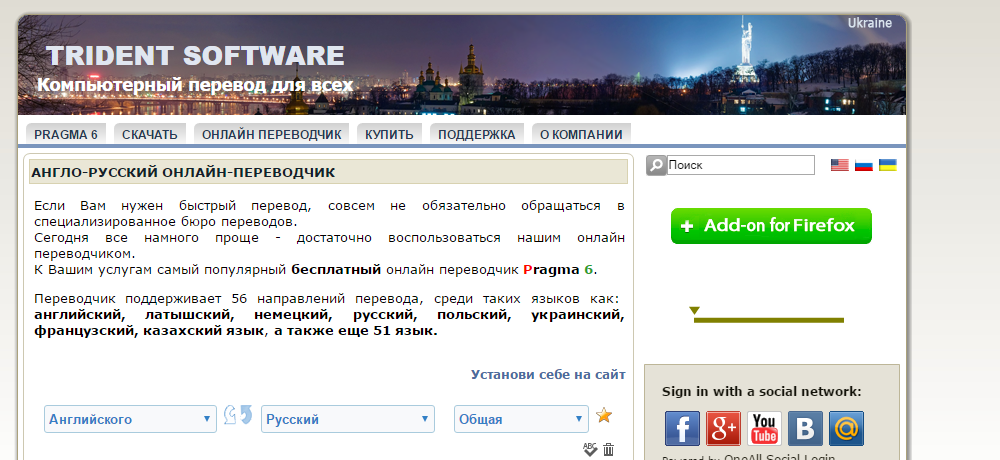Viewport: 1000px width, 460px height.
Task: Open the PRAGMA 6 tab
Action: point(66,135)
